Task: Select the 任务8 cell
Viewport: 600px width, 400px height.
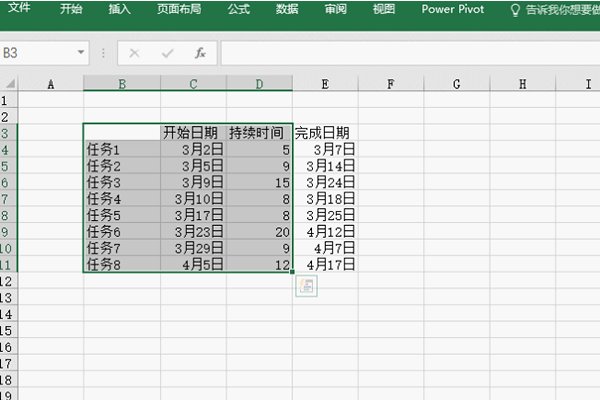Action: (122, 264)
